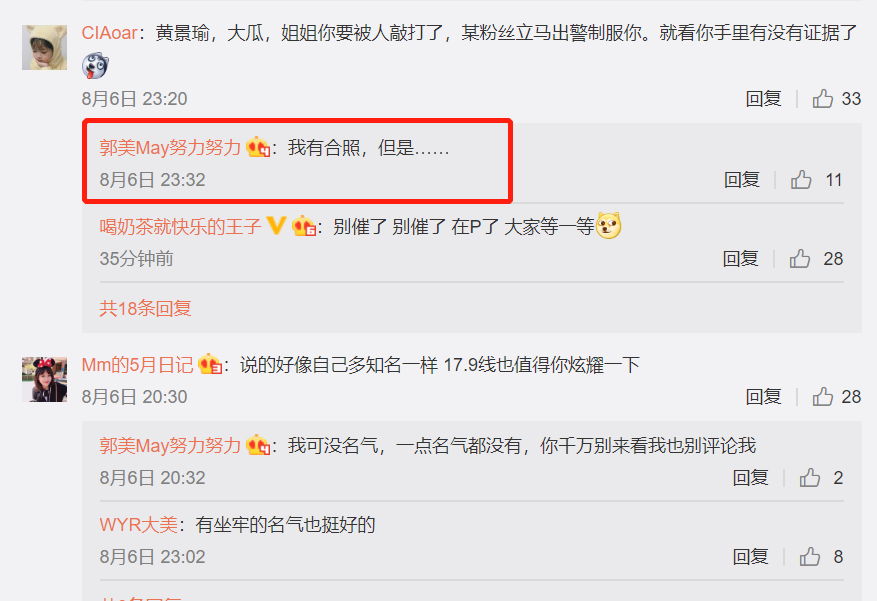Like CIAoar's comment with 33 likes

pos(823,98)
